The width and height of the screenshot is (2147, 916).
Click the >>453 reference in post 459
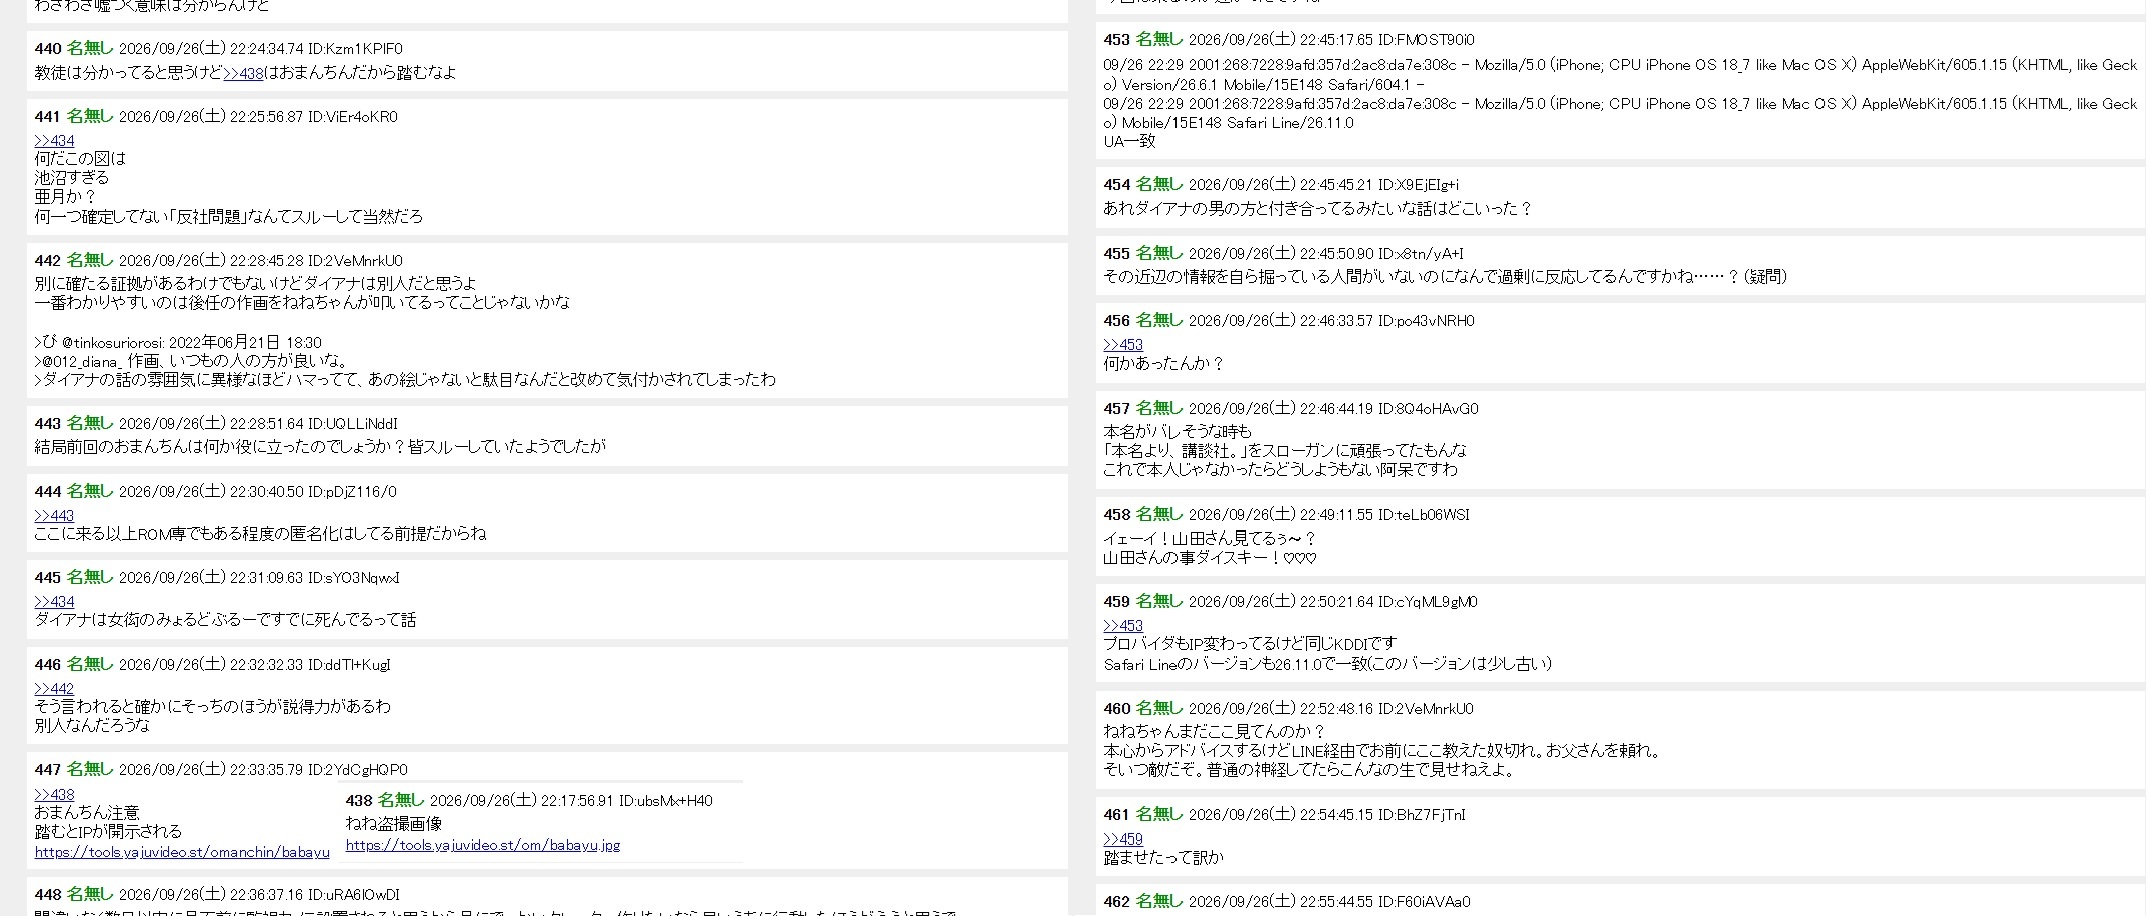pyautogui.click(x=1123, y=626)
